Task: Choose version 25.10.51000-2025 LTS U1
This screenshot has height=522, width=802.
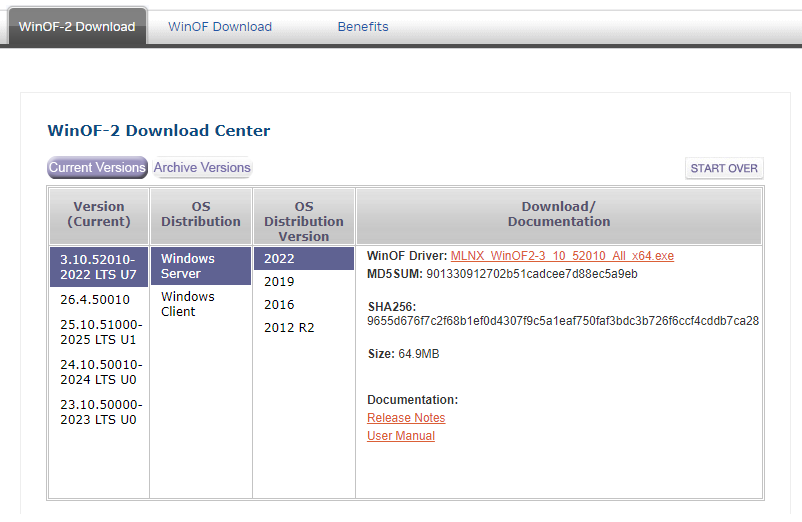Action: (101, 332)
